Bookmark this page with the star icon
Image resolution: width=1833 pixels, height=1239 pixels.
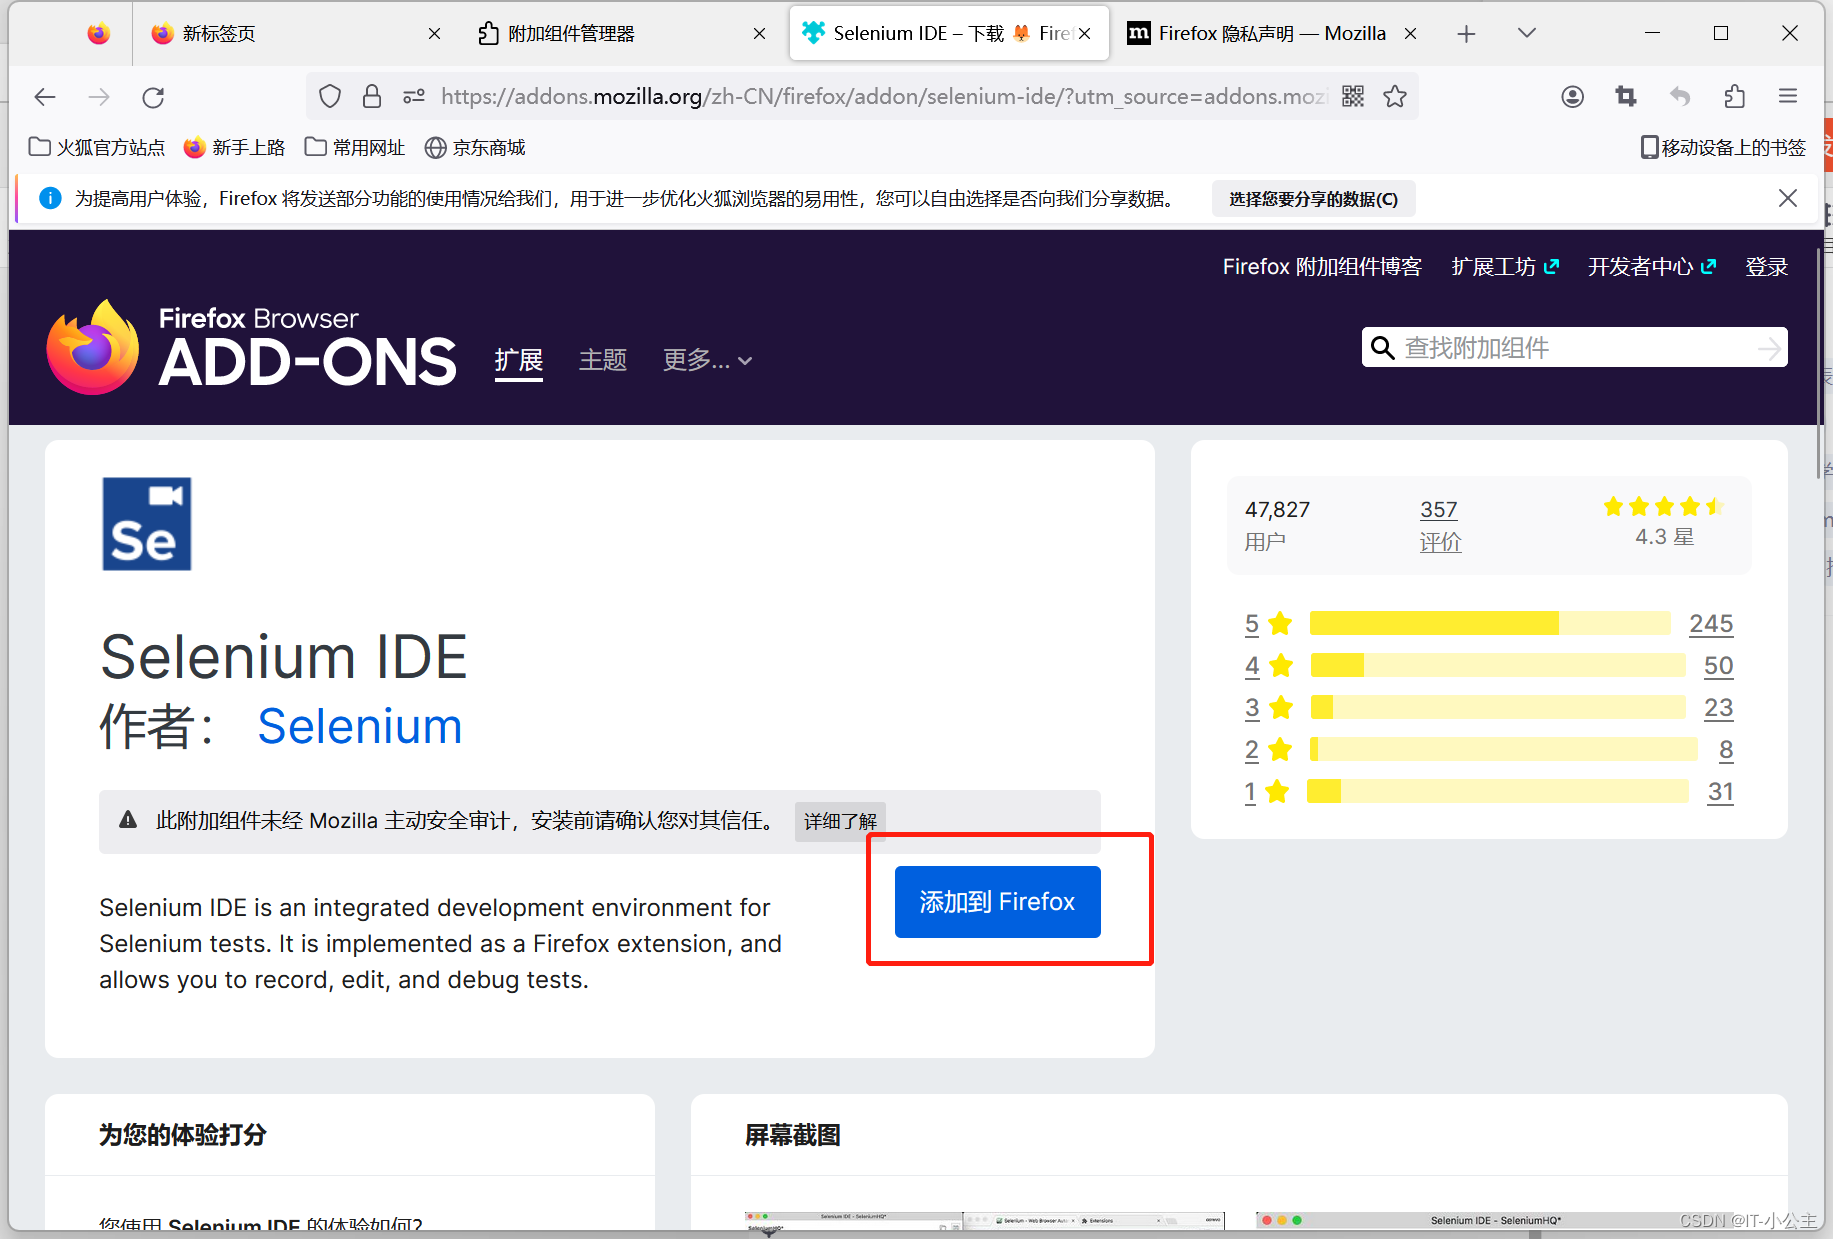[1395, 96]
